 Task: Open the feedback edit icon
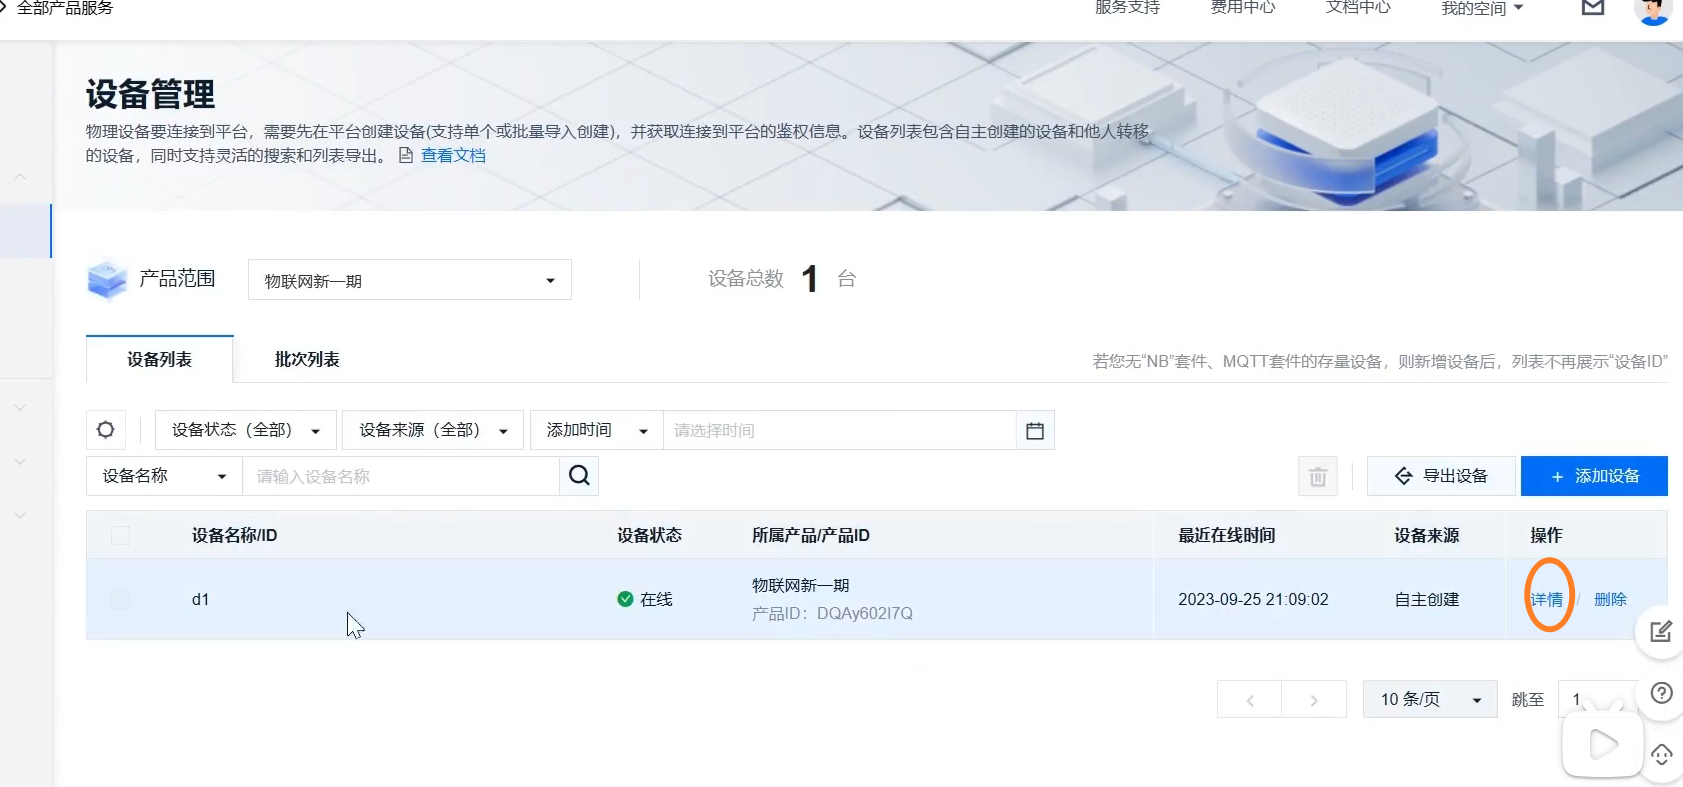point(1661,631)
